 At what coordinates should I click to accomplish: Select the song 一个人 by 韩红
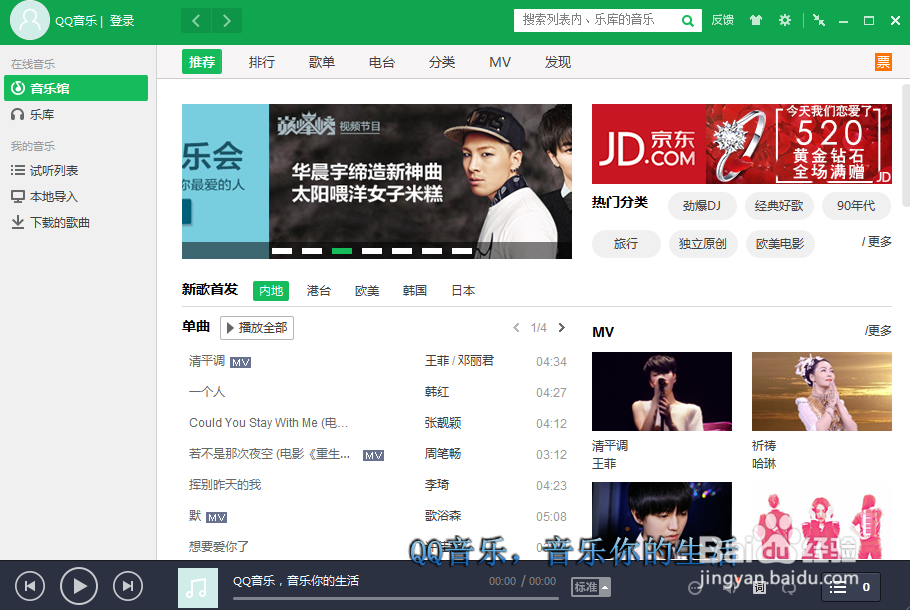377,392
